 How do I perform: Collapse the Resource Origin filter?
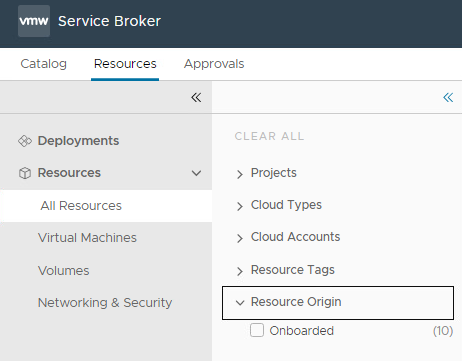(x=240, y=303)
